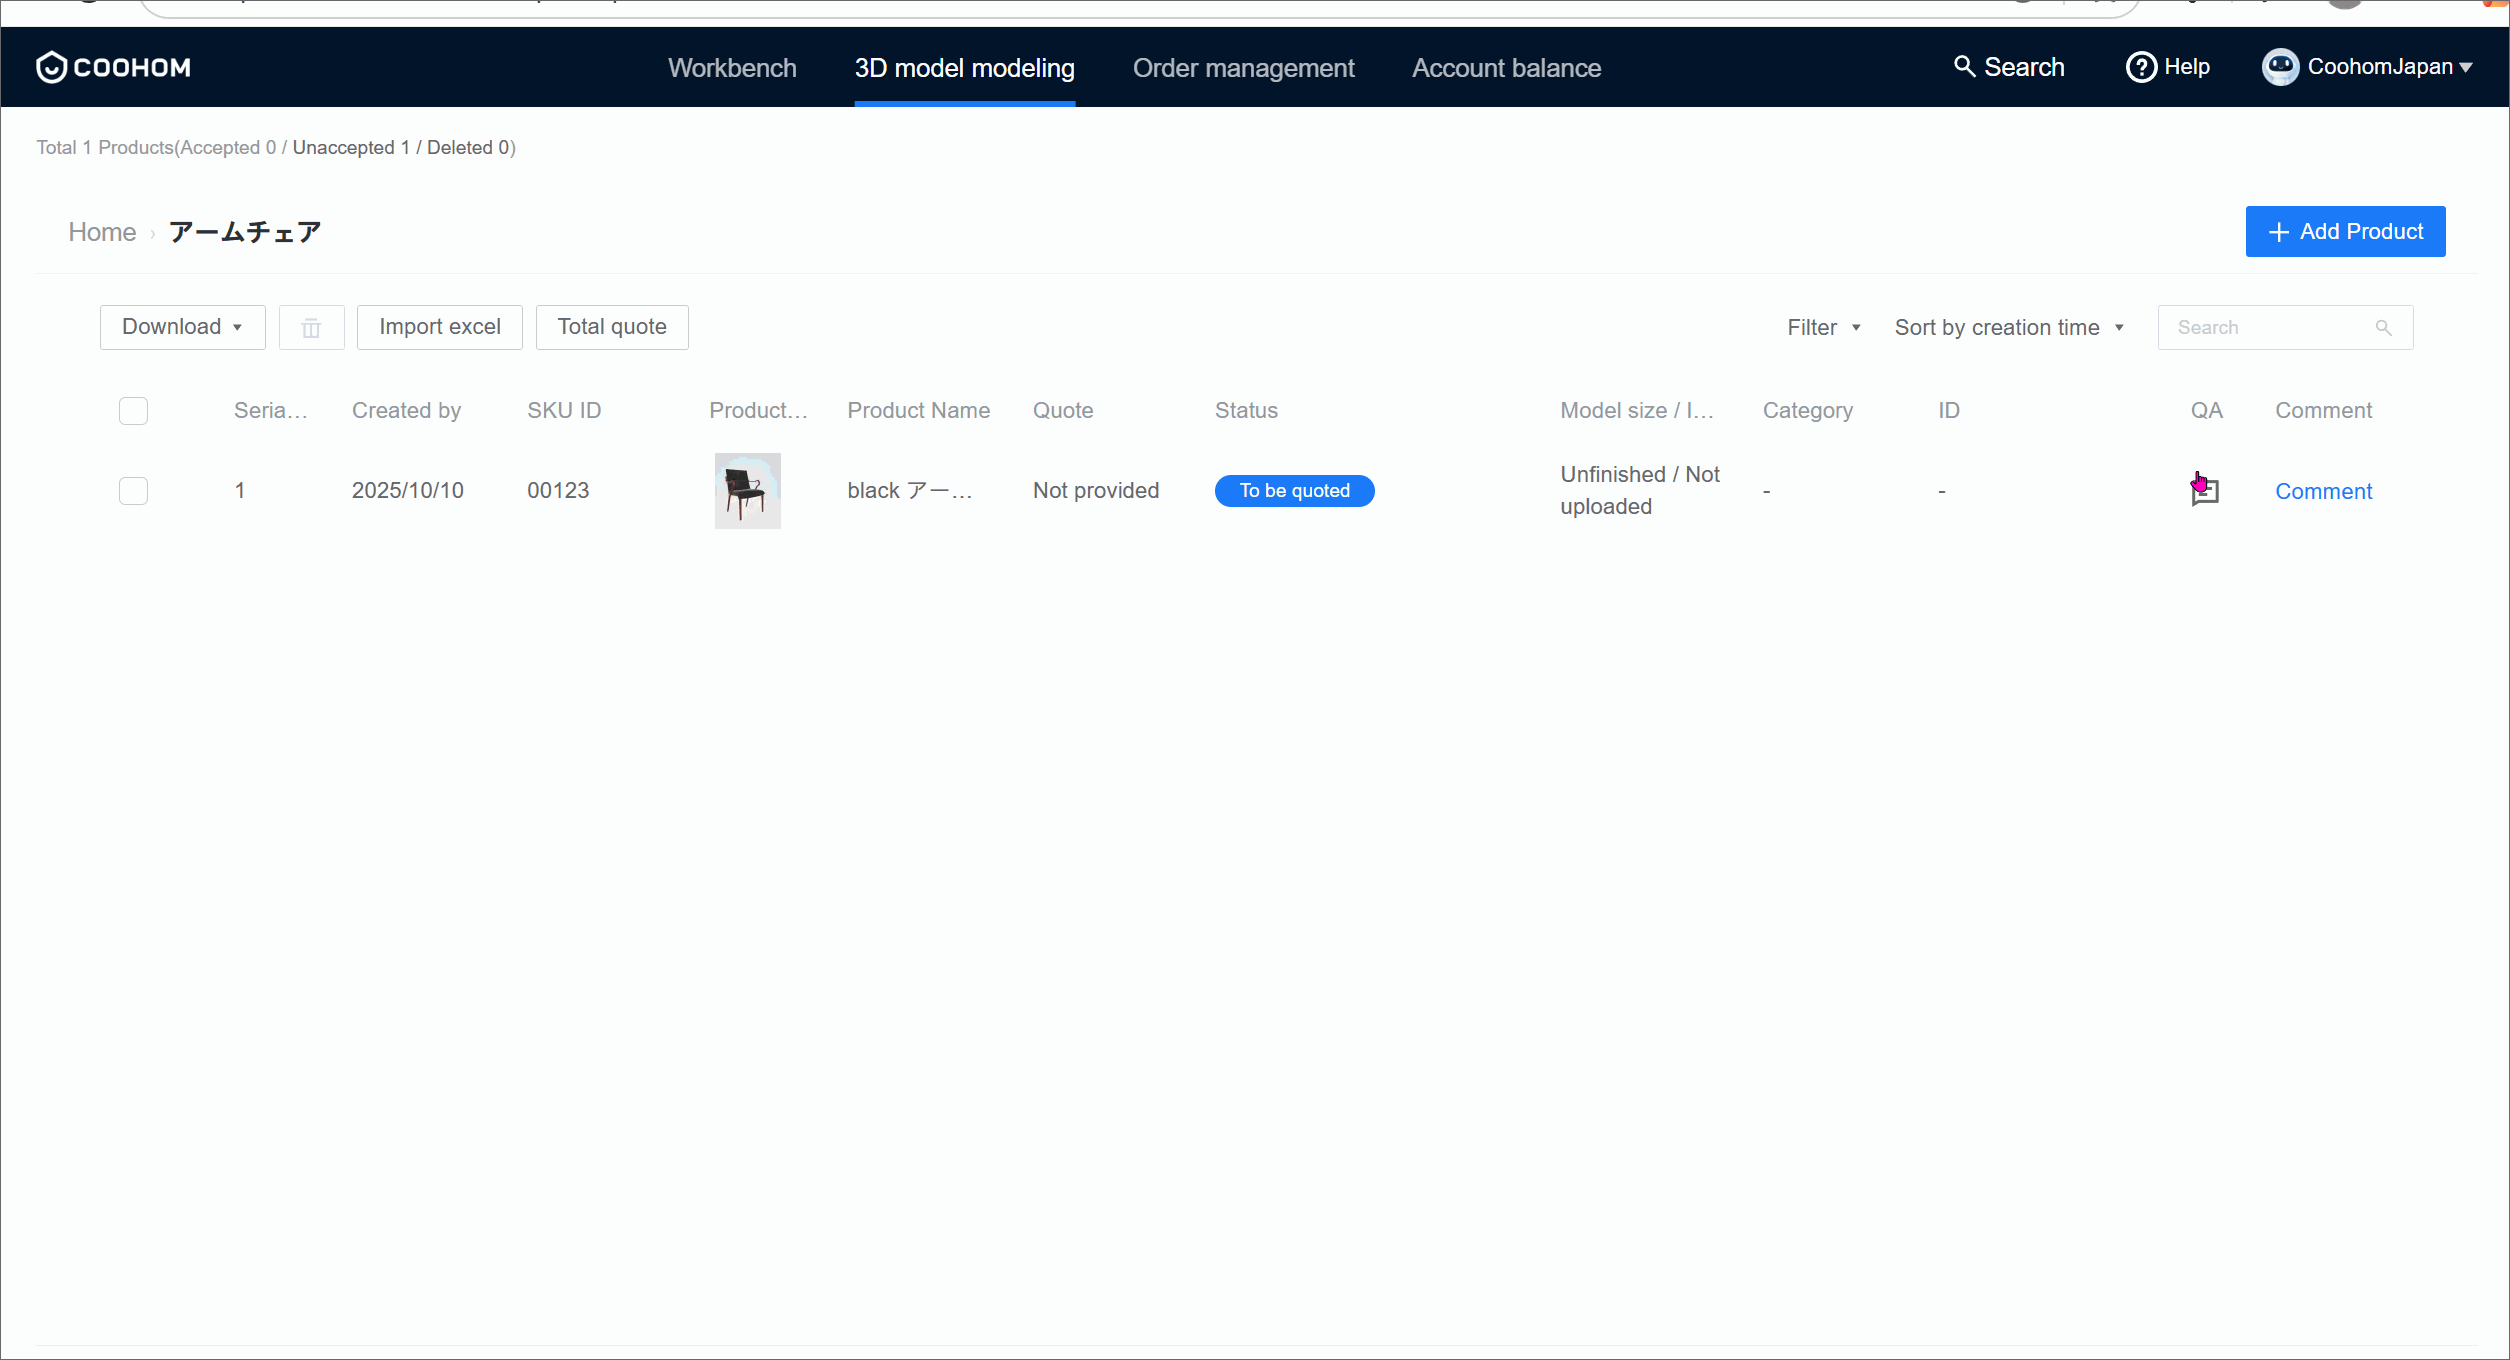The image size is (2510, 1360).
Task: Open the Comment link for SKU 00123
Action: 2323,491
